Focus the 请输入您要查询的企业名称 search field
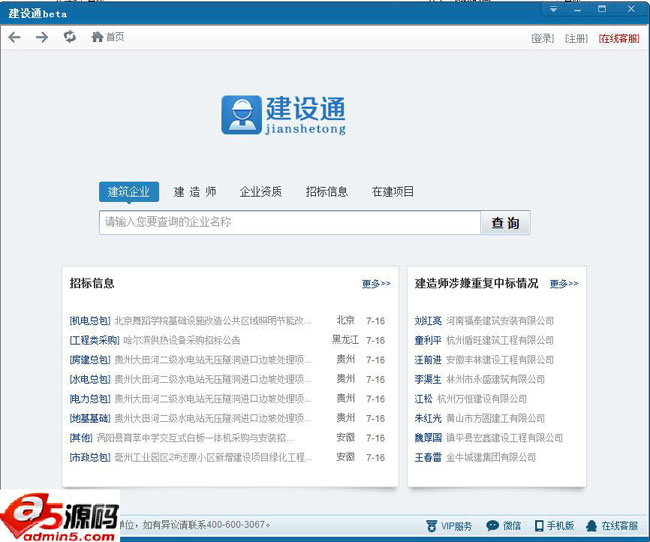 click(290, 222)
